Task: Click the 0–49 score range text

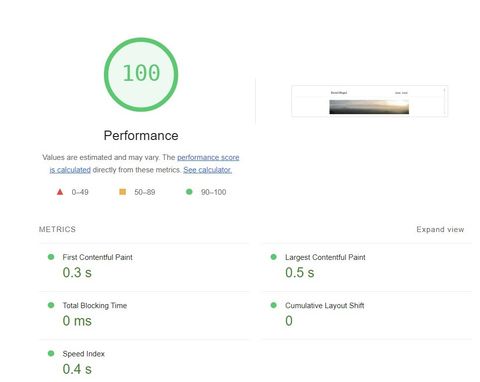Action: tap(80, 192)
